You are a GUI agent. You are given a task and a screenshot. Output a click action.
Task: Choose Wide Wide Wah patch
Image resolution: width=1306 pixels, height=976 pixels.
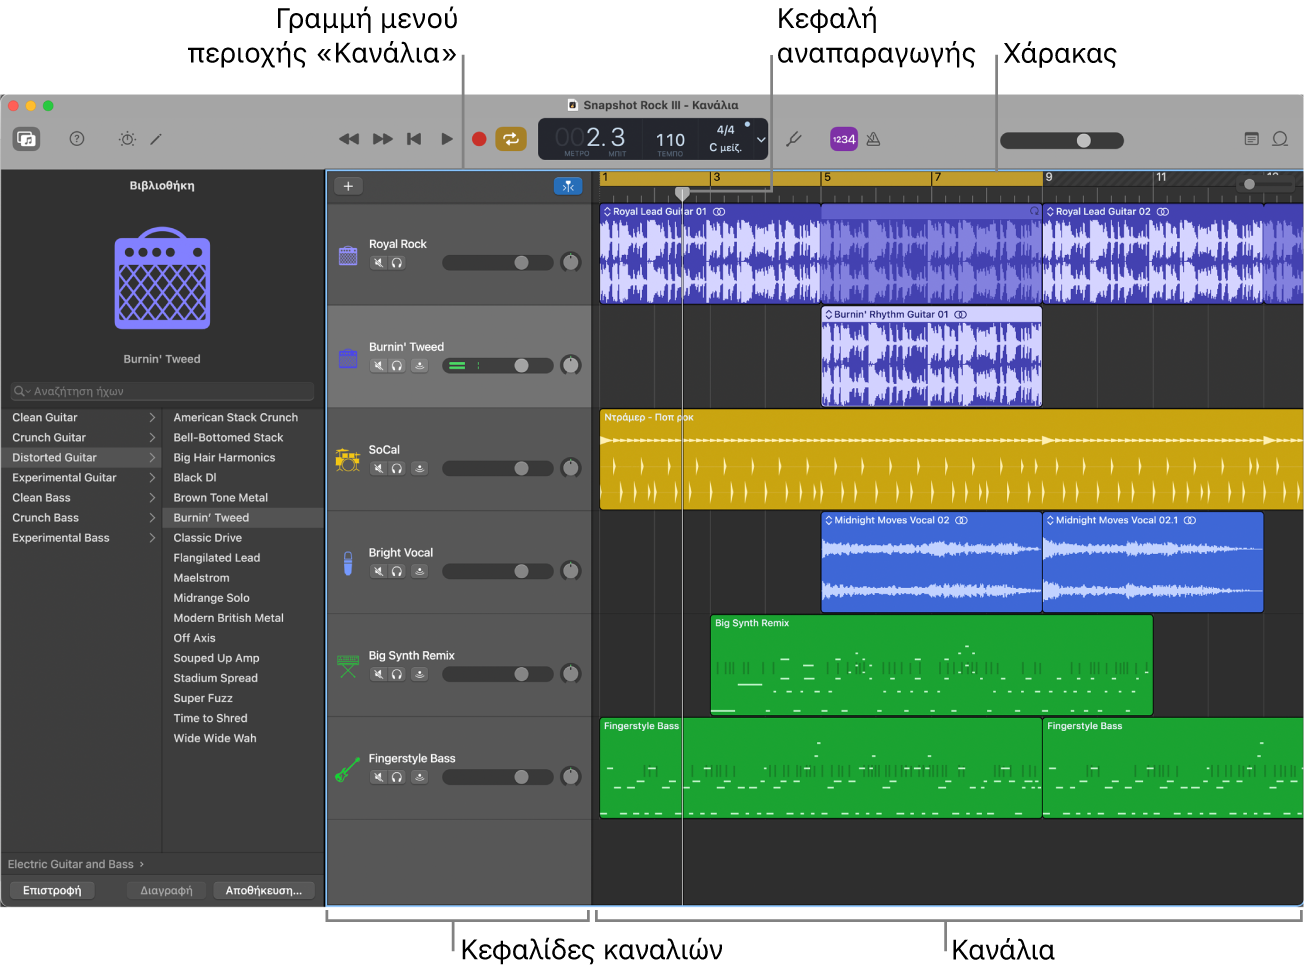click(215, 738)
